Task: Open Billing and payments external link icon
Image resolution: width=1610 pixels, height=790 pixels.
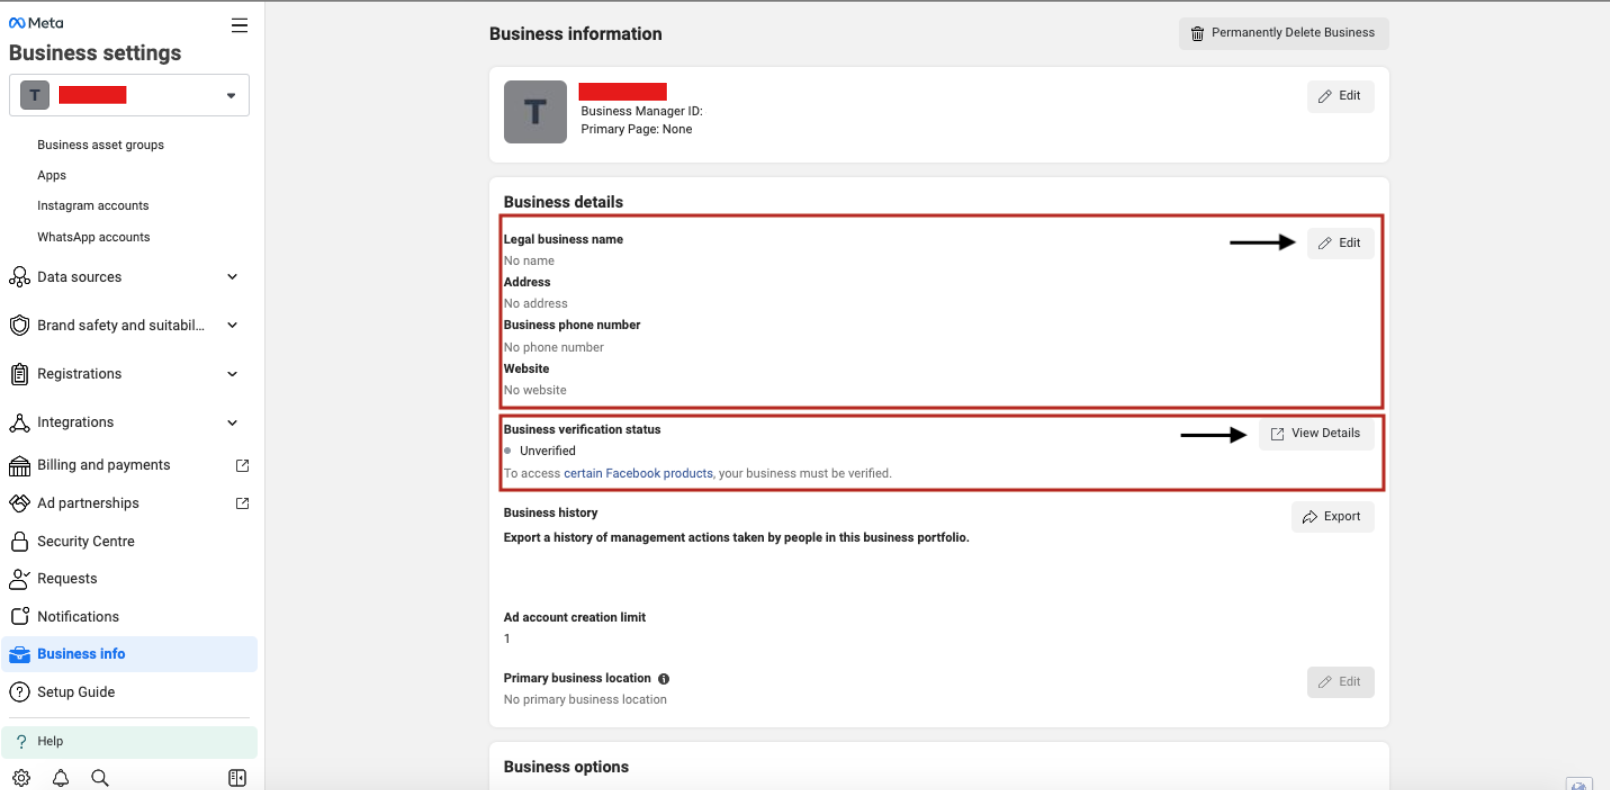Action: pos(242,466)
